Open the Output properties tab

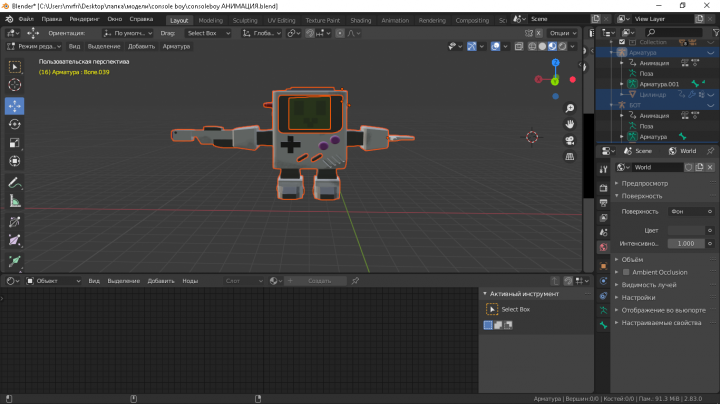(603, 203)
